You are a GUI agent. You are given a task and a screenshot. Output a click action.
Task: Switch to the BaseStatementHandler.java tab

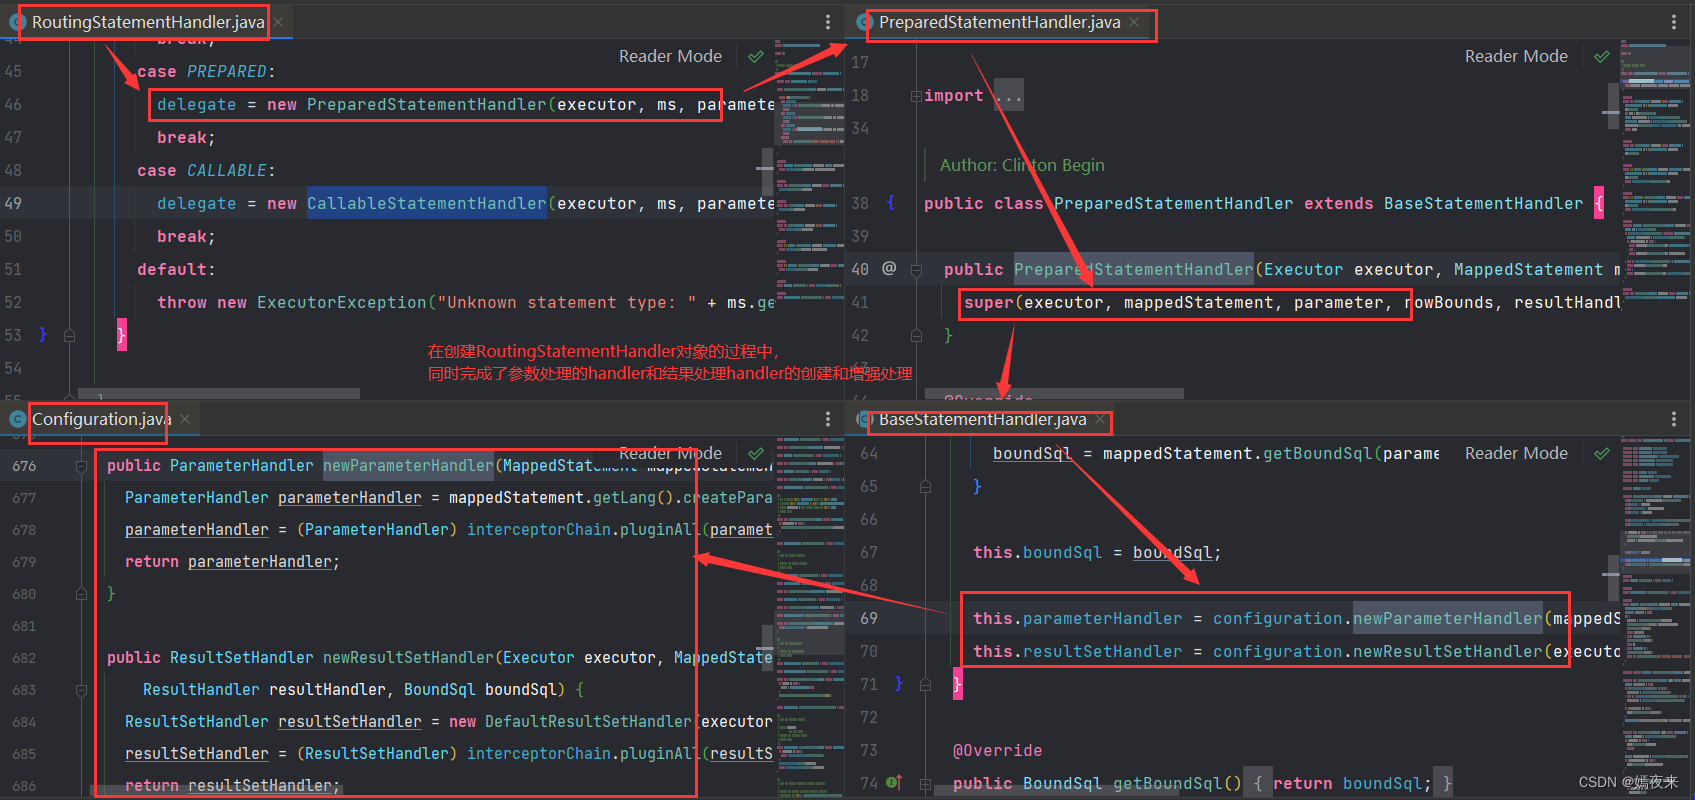[982, 419]
